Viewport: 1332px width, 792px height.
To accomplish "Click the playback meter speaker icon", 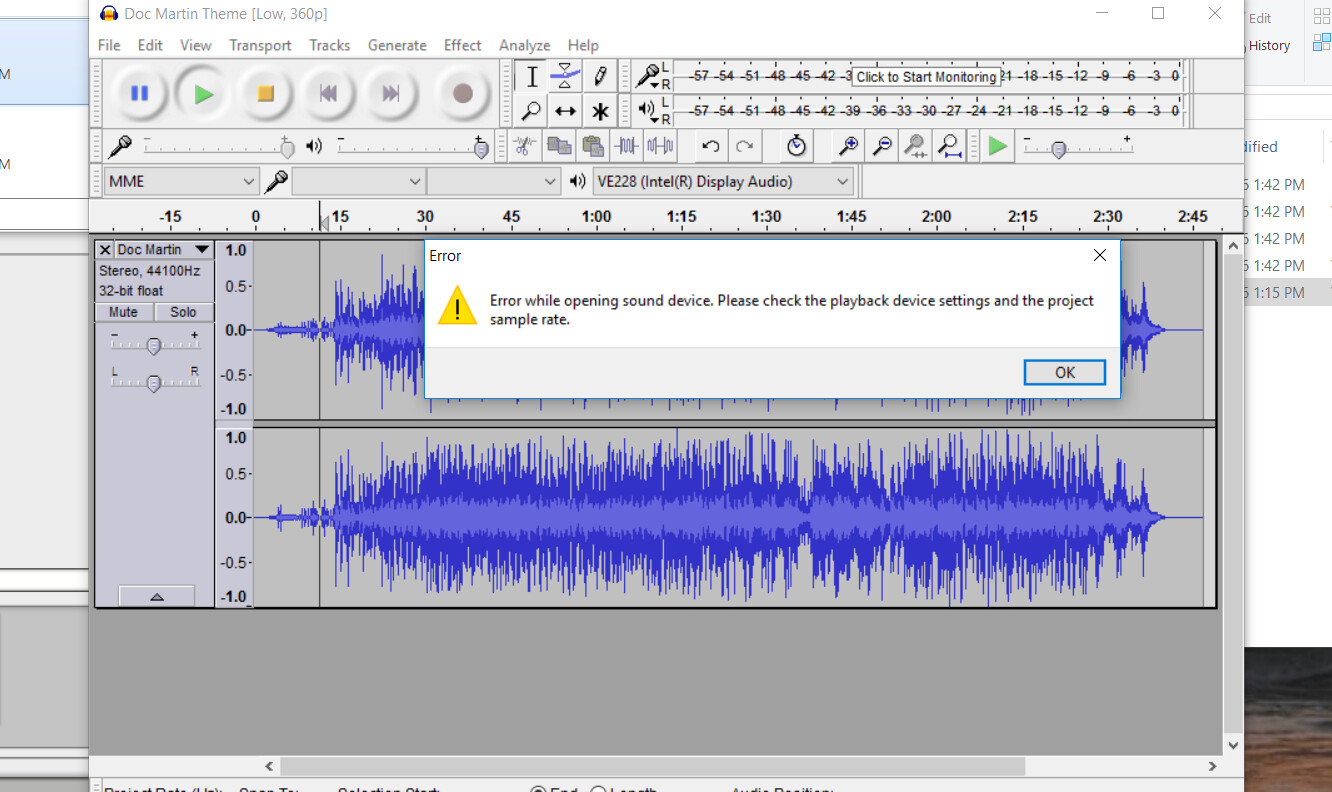I will pos(649,110).
